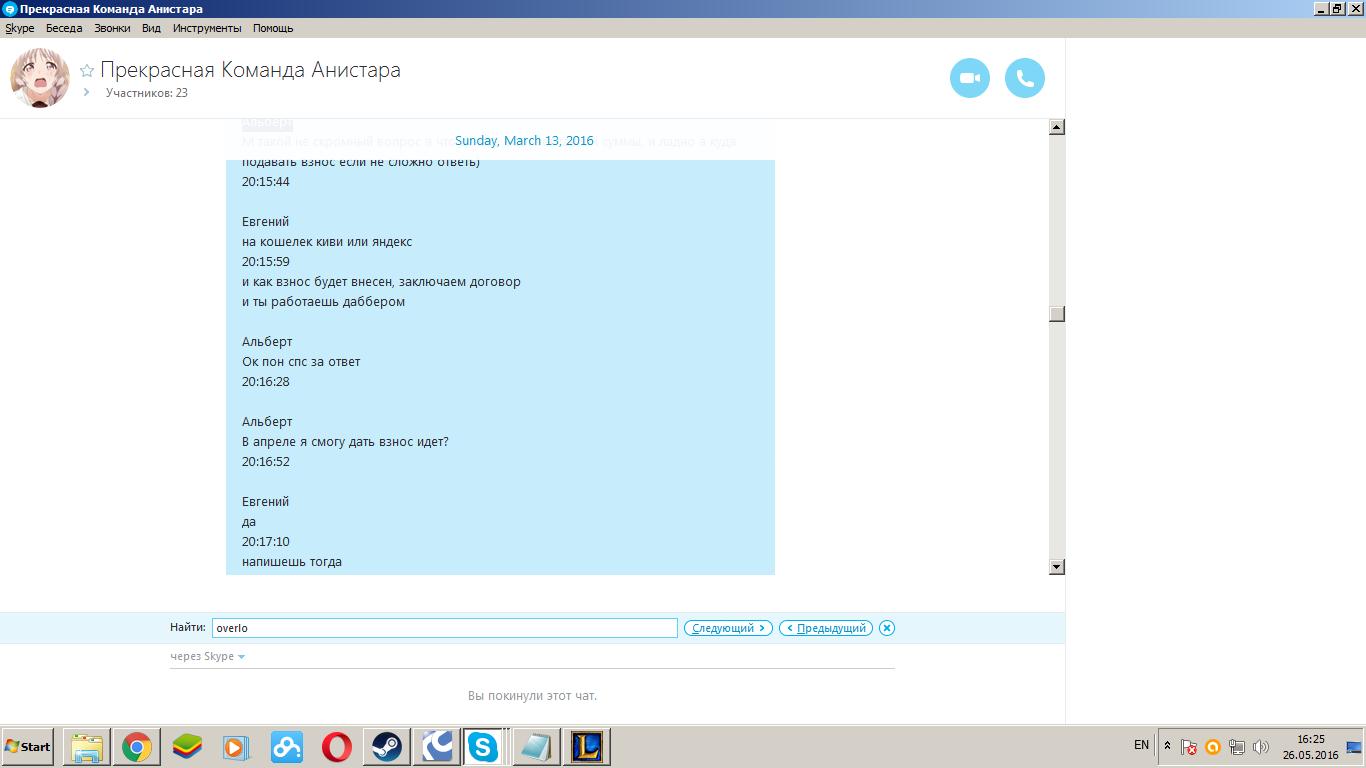The height and width of the screenshot is (768, 1366).
Task: Open the Windows Start menu
Action: click(x=28, y=747)
